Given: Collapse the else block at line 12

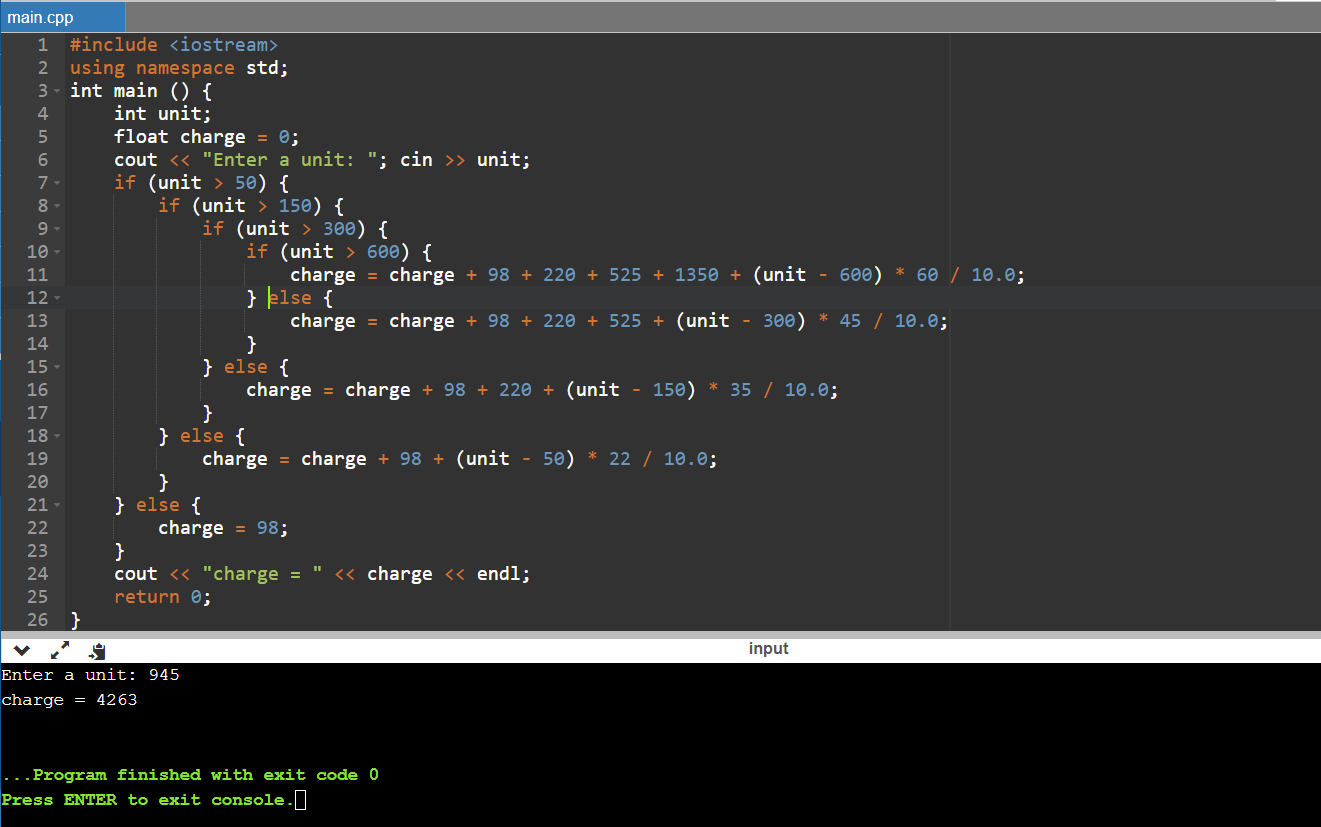Looking at the screenshot, I should click(x=56, y=298).
